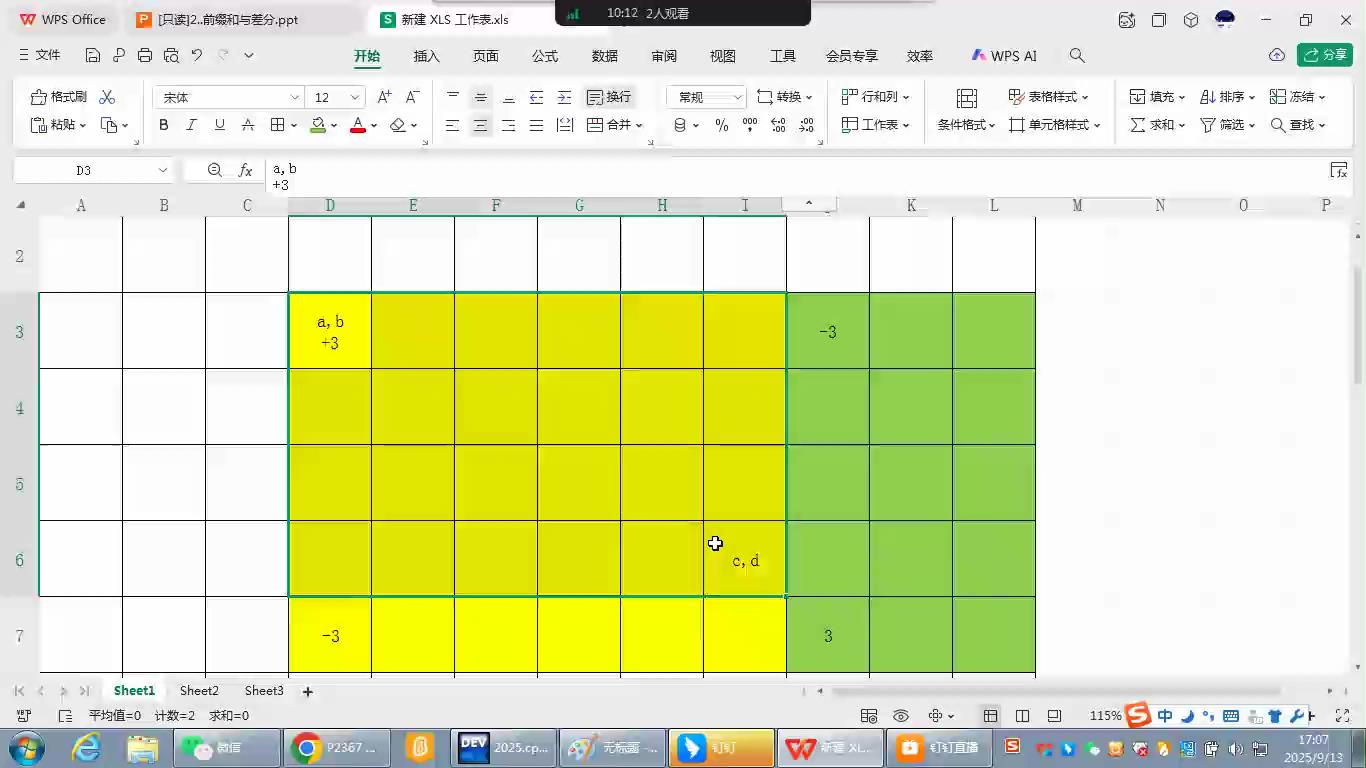Click the Distributed alignment icon
The image size is (1366, 768).
(x=565, y=125)
